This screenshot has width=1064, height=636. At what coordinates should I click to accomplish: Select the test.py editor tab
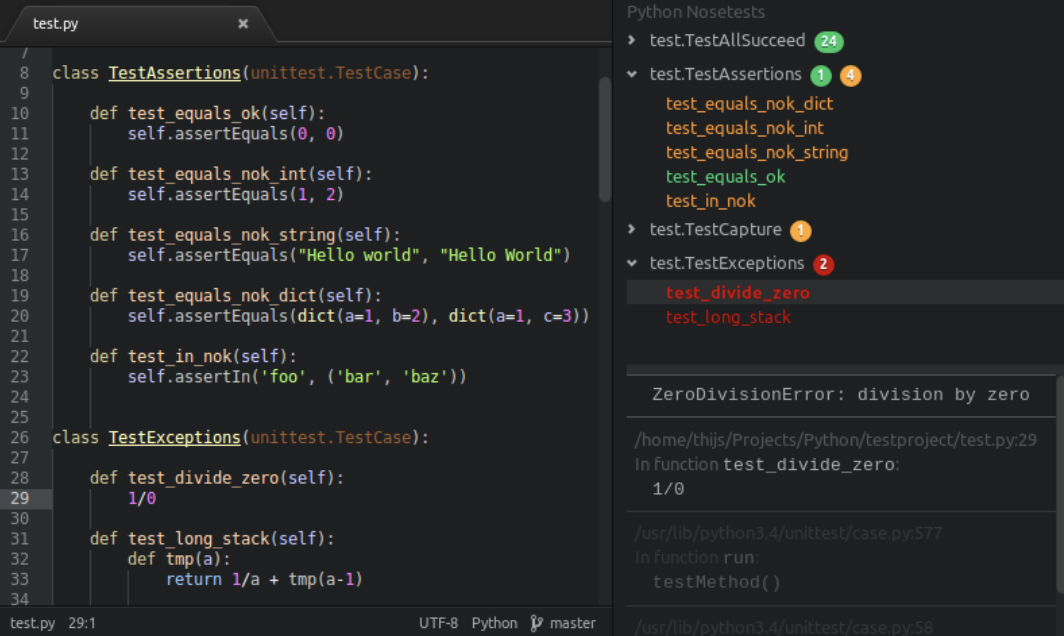click(139, 24)
